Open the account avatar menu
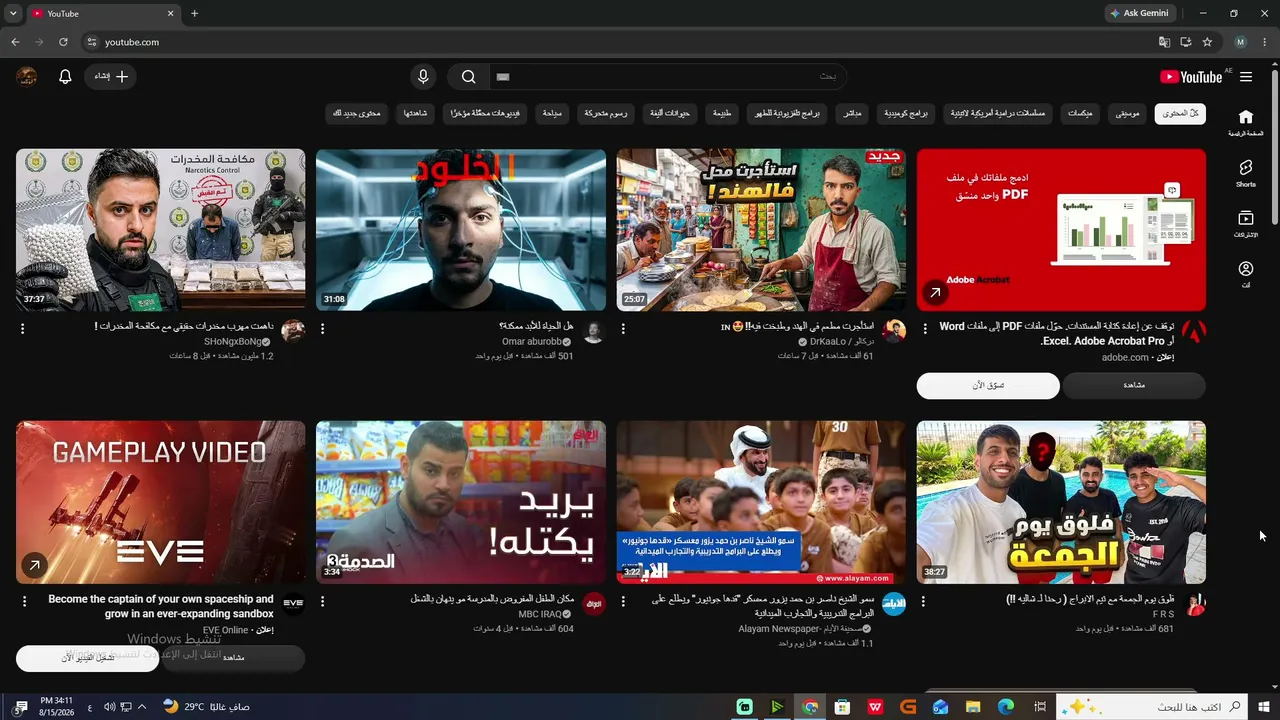This screenshot has height=720, width=1280. pos(27,77)
